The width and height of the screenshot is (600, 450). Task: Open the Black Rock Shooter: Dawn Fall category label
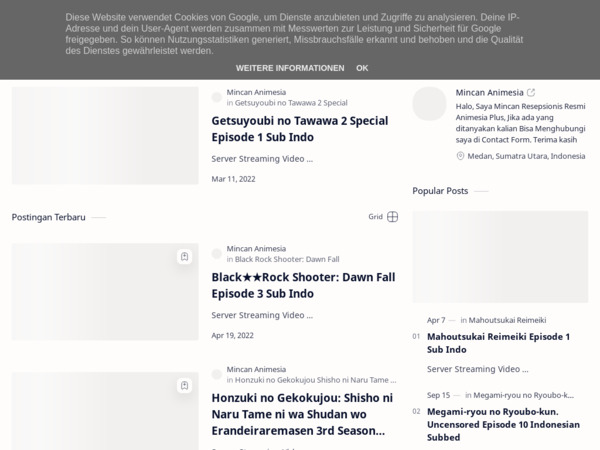pos(287,259)
